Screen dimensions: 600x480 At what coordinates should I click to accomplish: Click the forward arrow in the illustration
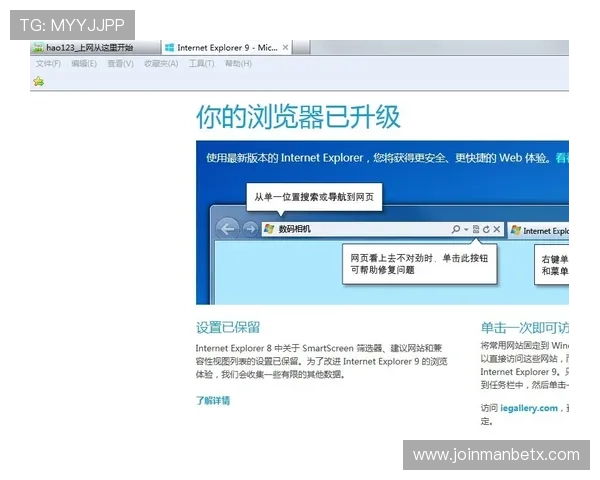251,229
